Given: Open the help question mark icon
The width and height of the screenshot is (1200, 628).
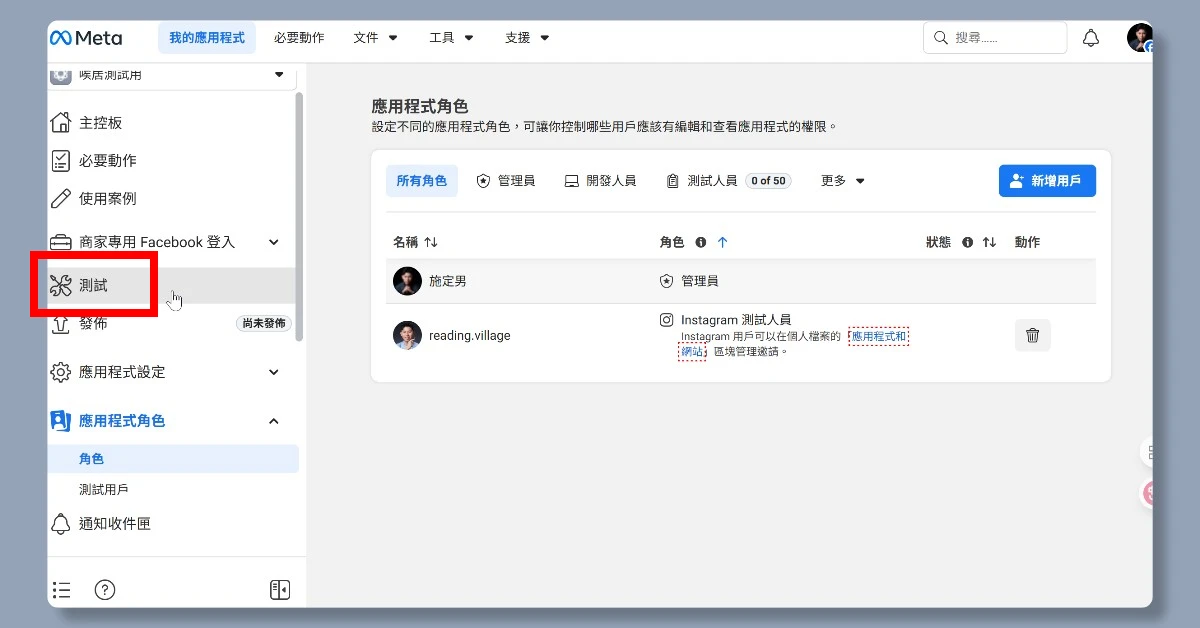Looking at the screenshot, I should coord(105,590).
